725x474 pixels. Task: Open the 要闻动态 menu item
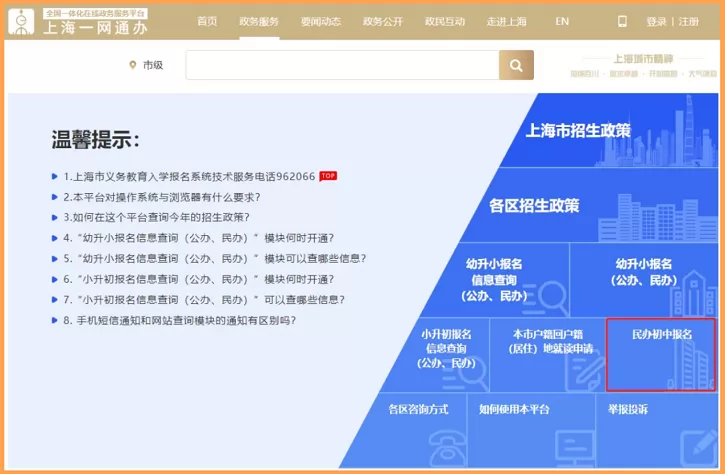(321, 21)
